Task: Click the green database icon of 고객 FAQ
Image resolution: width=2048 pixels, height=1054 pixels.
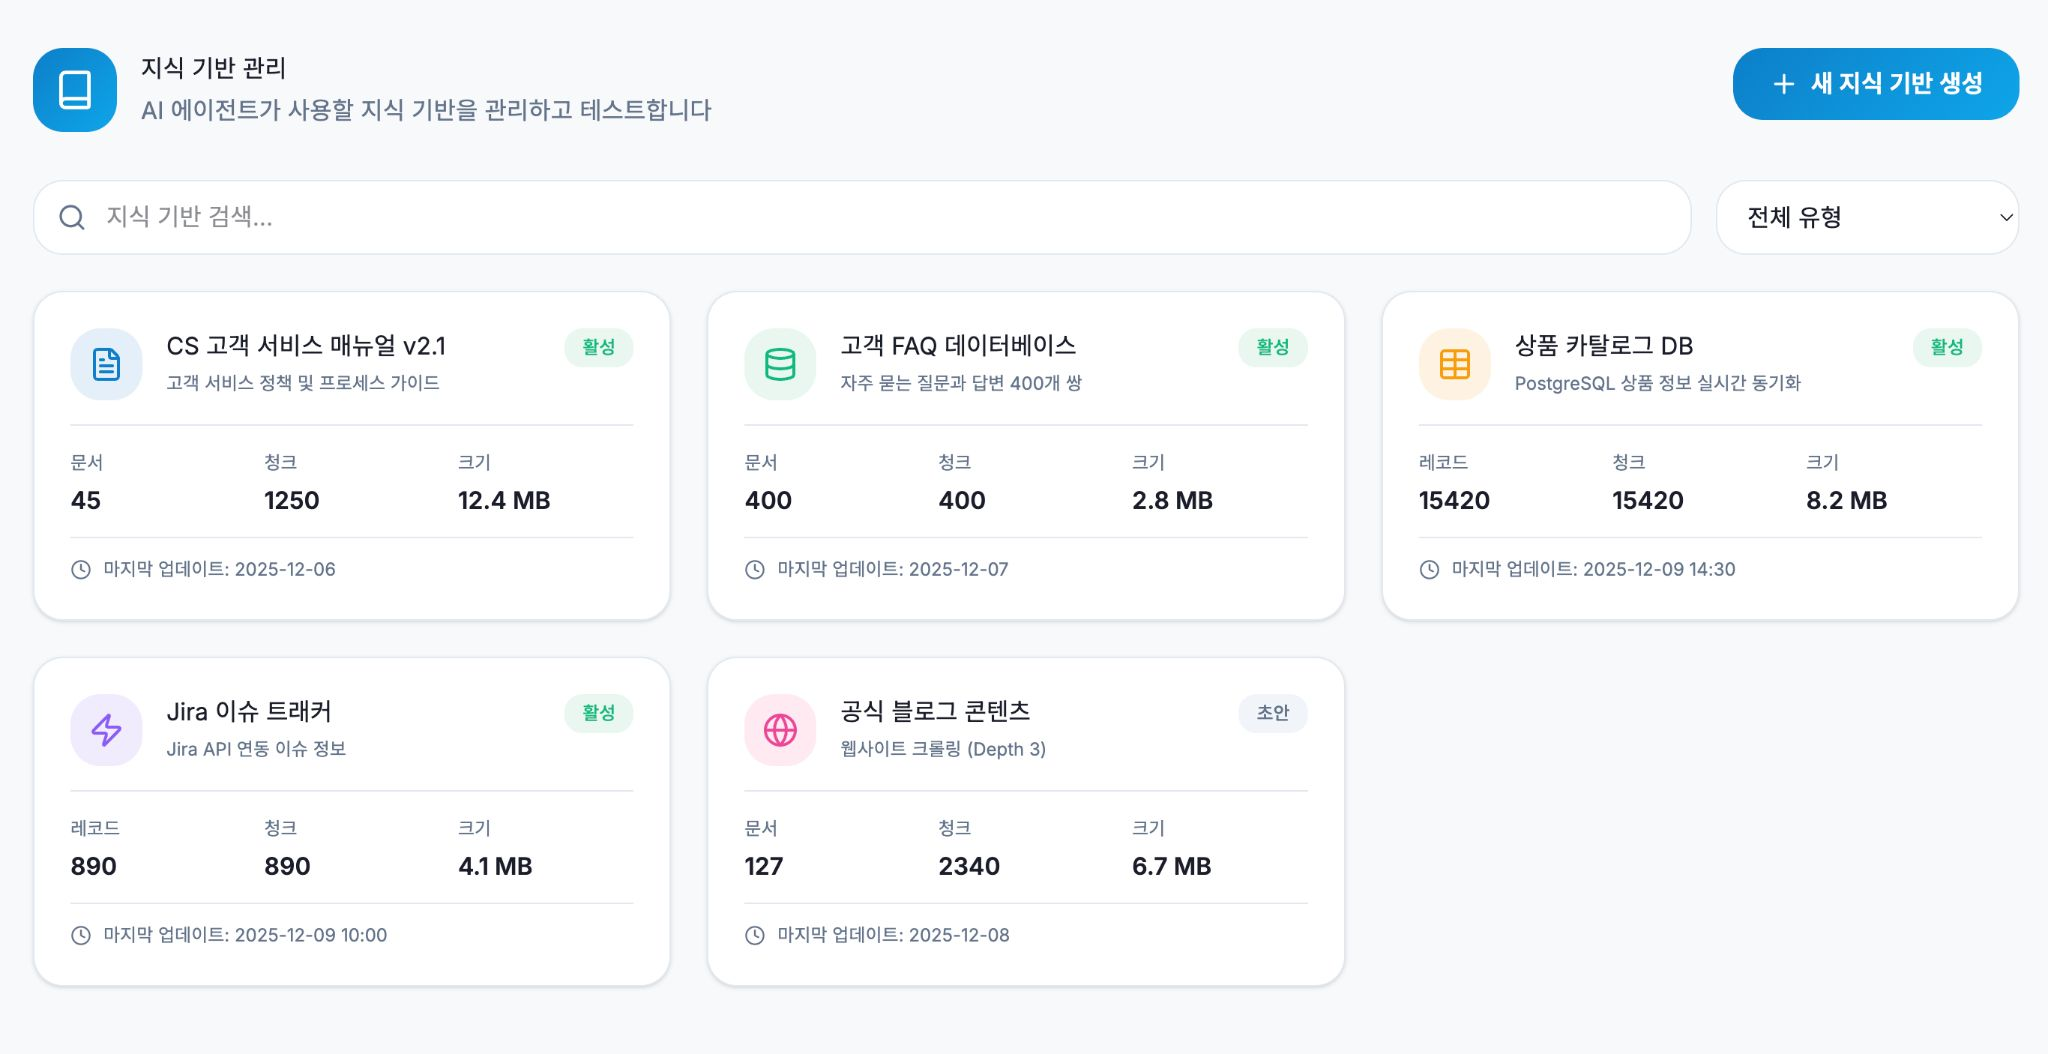Action: [780, 364]
